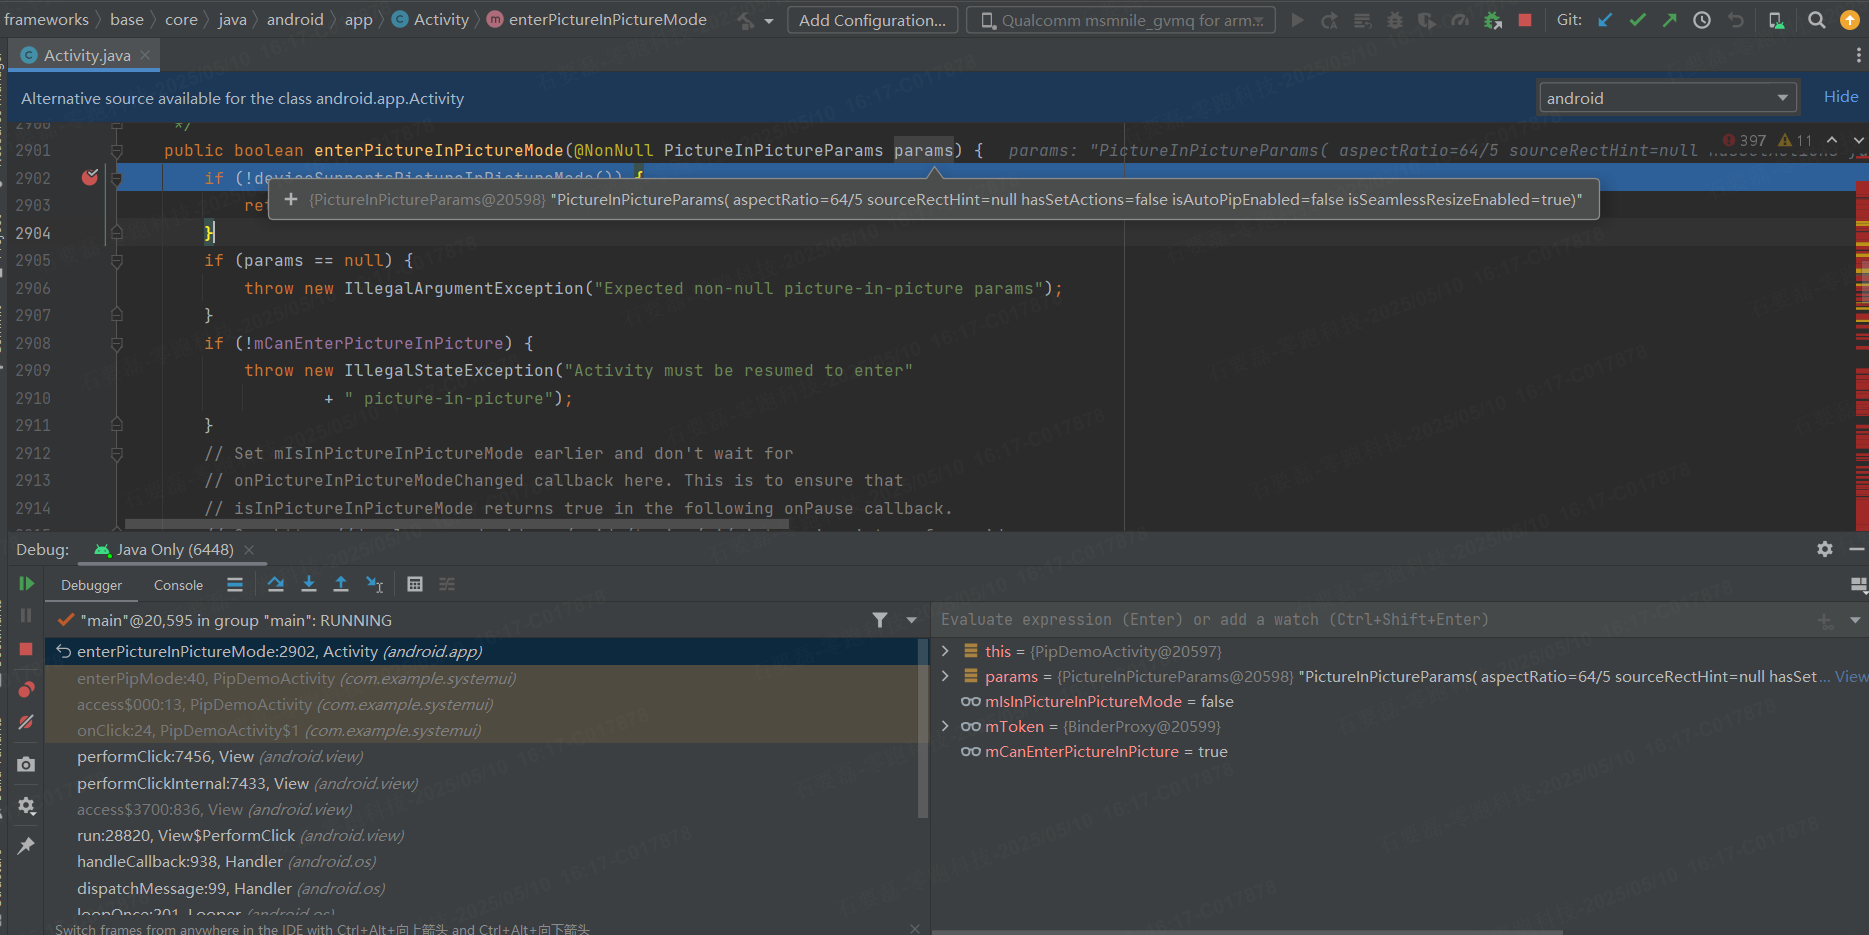Click the Pin Tab icon in debug sidebar
This screenshot has height=935, width=1869.
coord(26,845)
